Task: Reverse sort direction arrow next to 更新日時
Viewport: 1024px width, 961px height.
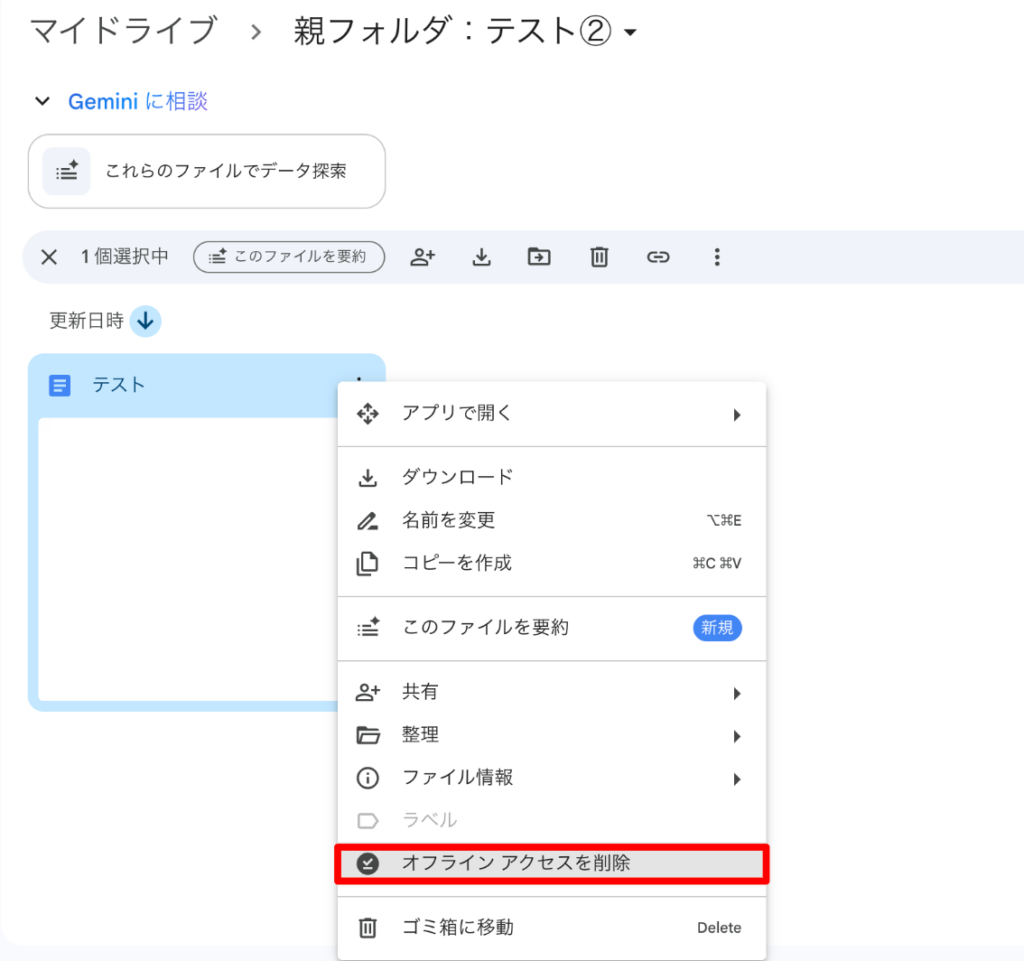Action: tap(146, 321)
